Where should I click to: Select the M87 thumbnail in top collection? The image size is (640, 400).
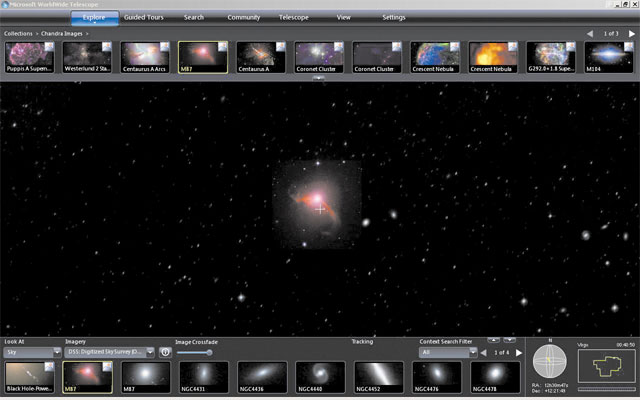(203, 58)
